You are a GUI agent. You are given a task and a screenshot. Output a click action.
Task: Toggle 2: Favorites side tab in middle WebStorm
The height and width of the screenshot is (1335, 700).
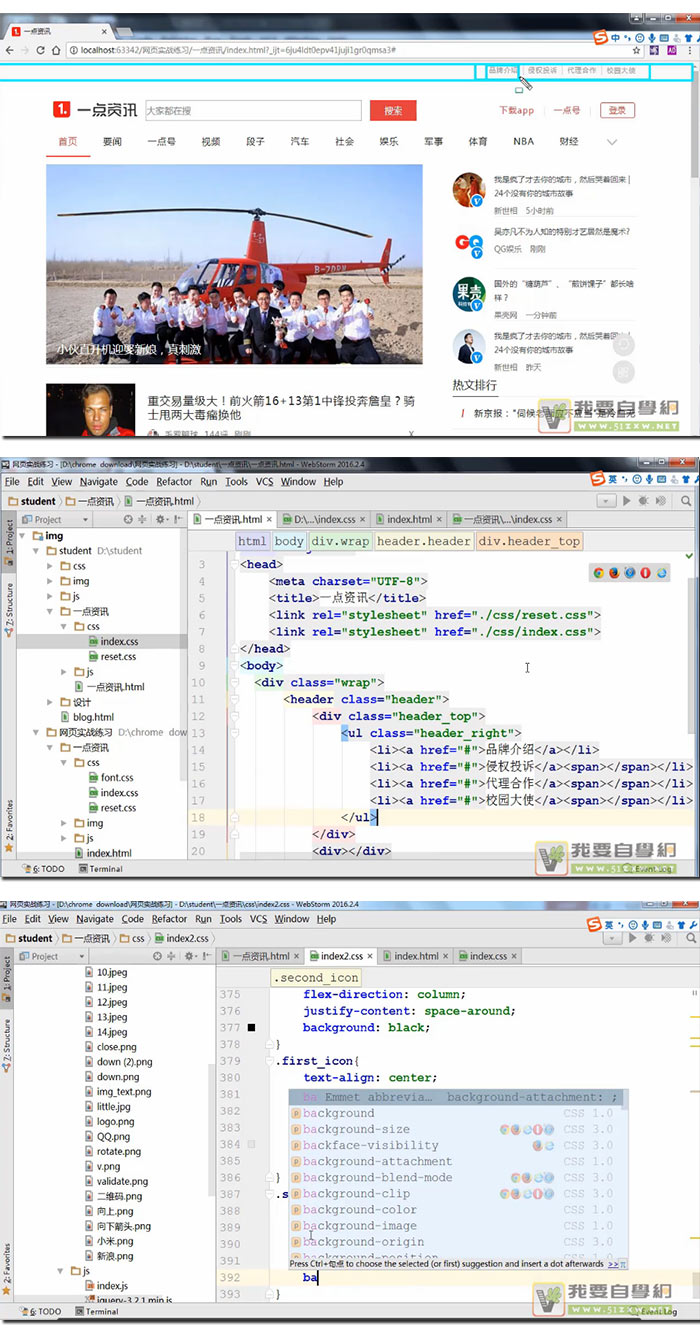coord(8,826)
